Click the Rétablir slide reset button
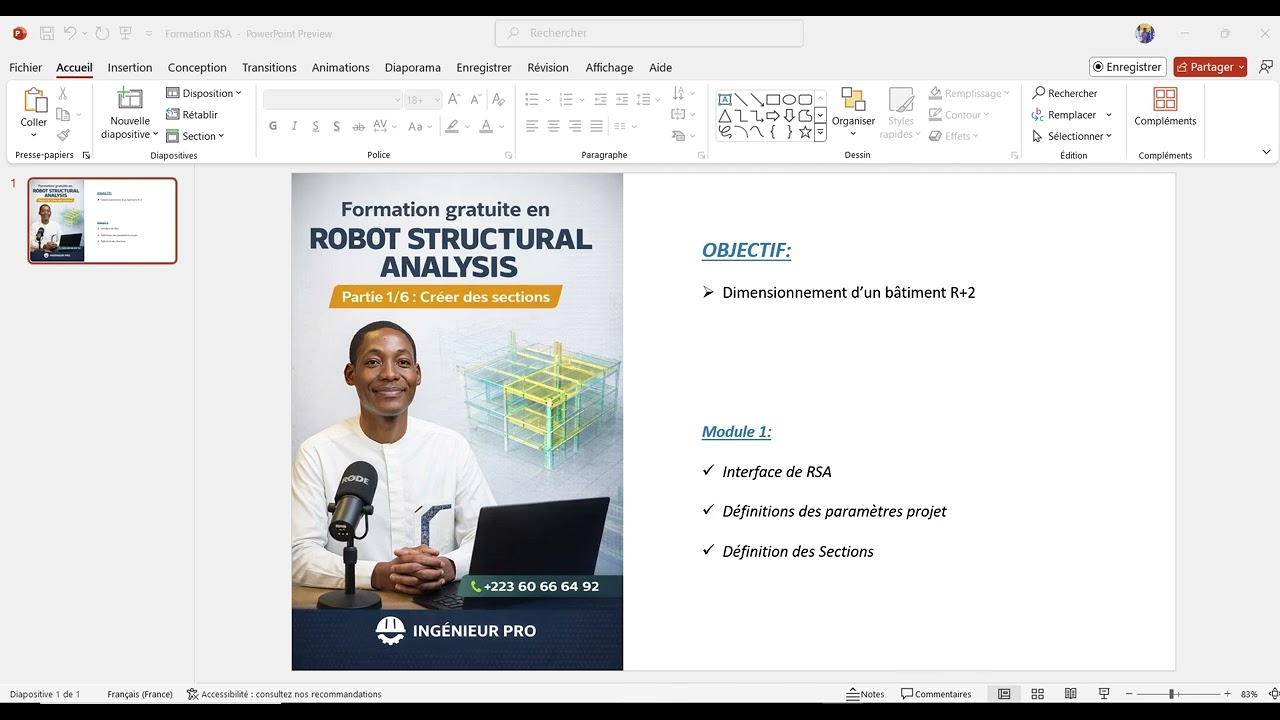Screen dimensions: 1280x720 tap(192, 114)
